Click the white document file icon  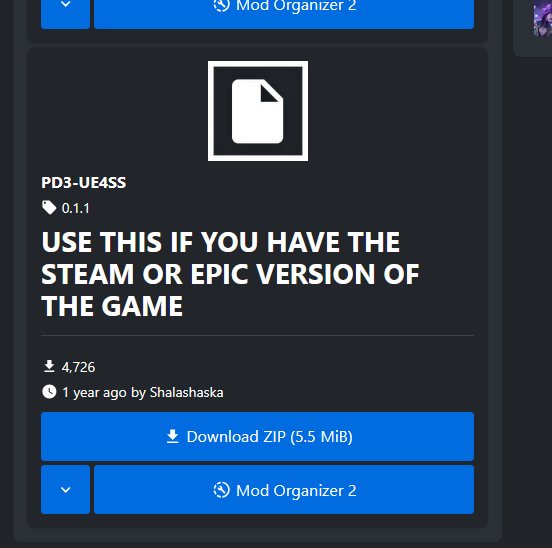(x=258, y=111)
